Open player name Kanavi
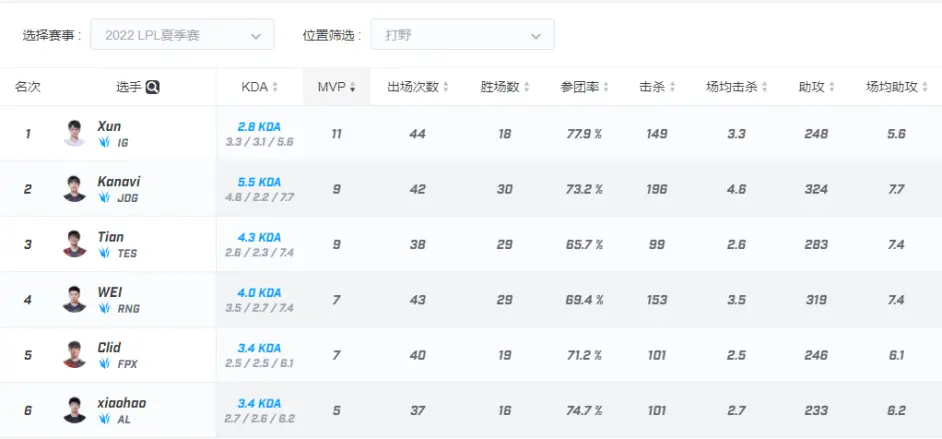 tap(119, 181)
